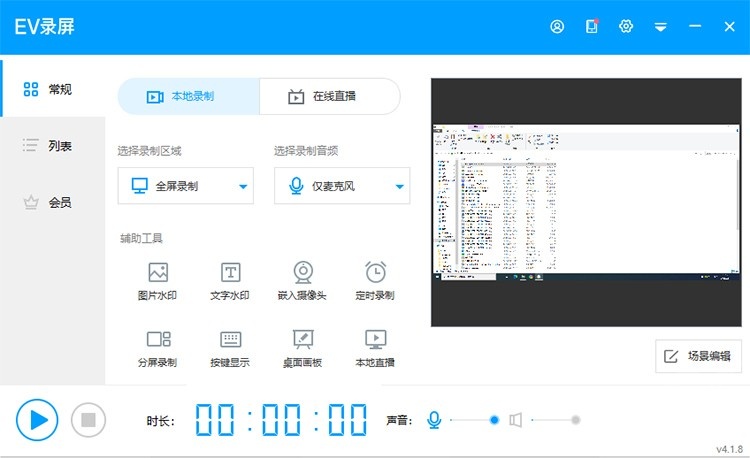Open settings gear in title bar

point(626,26)
